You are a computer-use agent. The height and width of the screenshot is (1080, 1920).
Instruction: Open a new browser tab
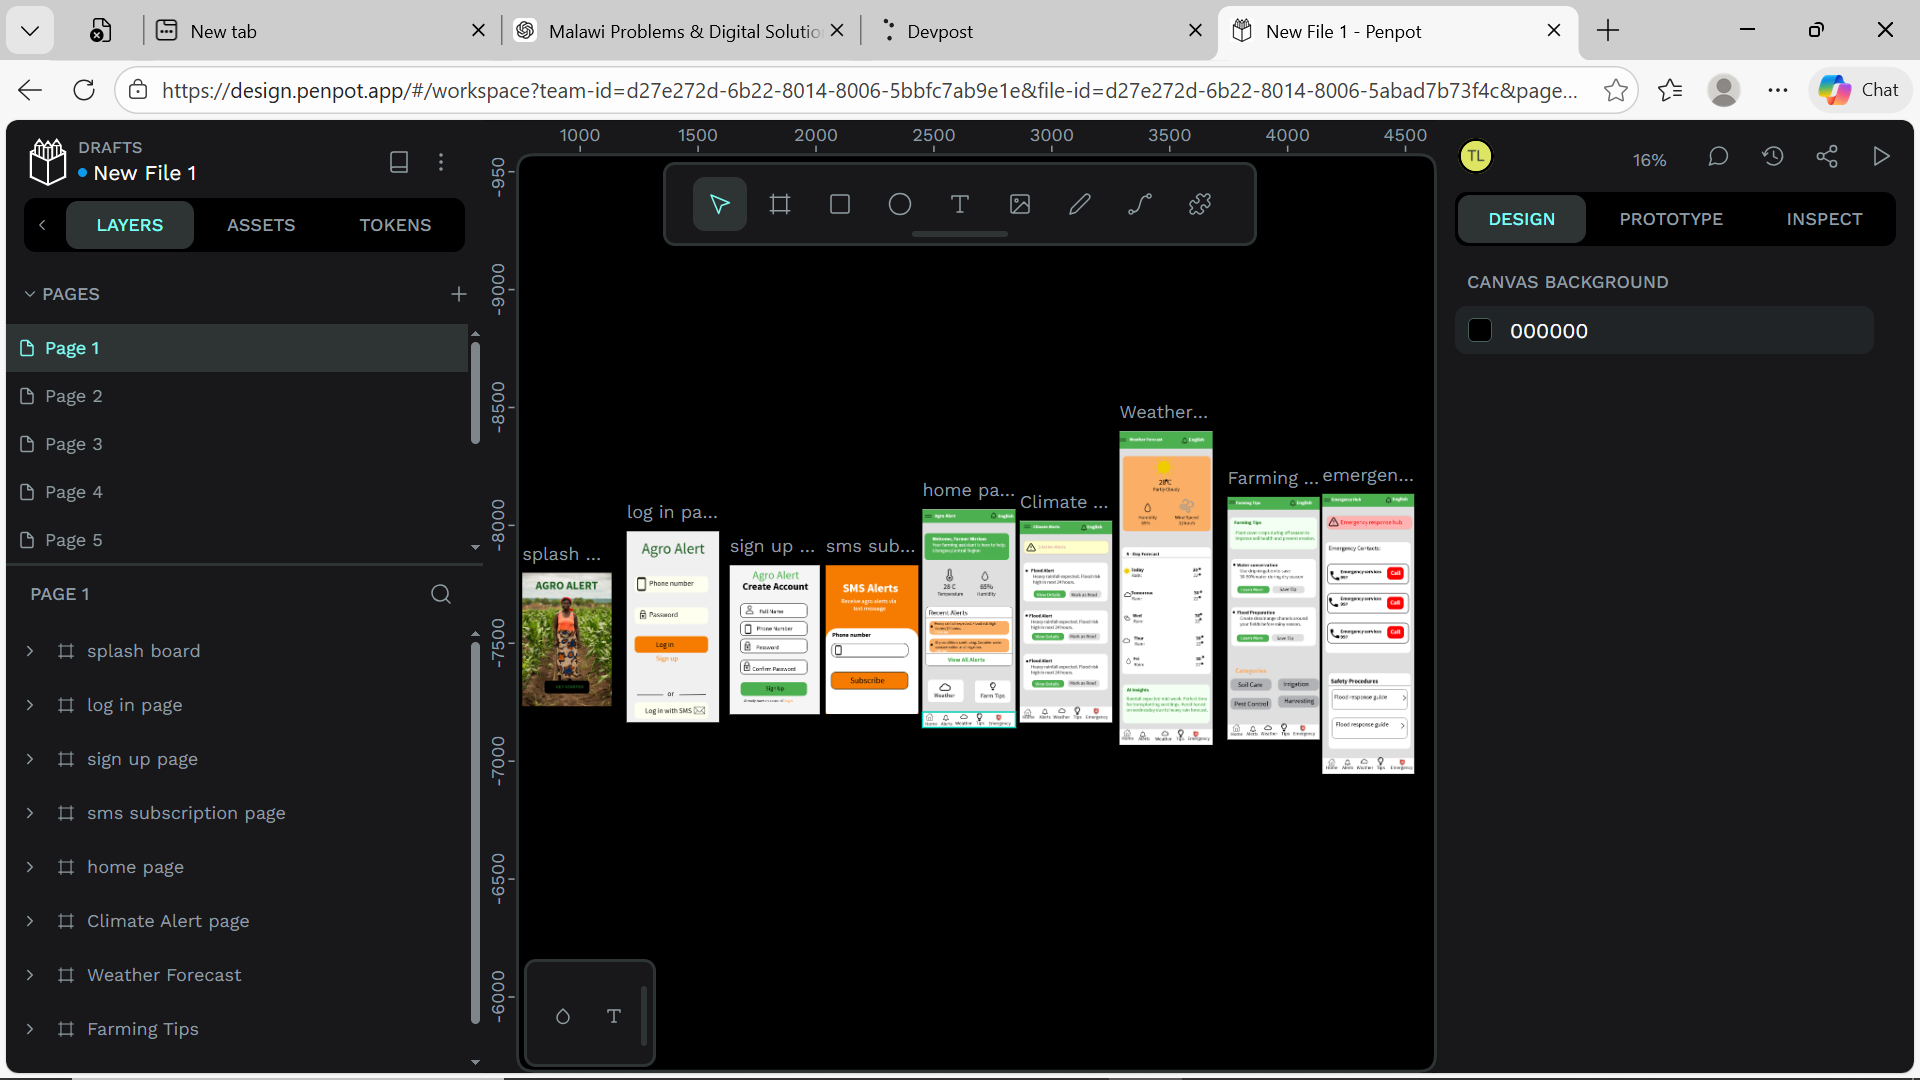(1608, 31)
